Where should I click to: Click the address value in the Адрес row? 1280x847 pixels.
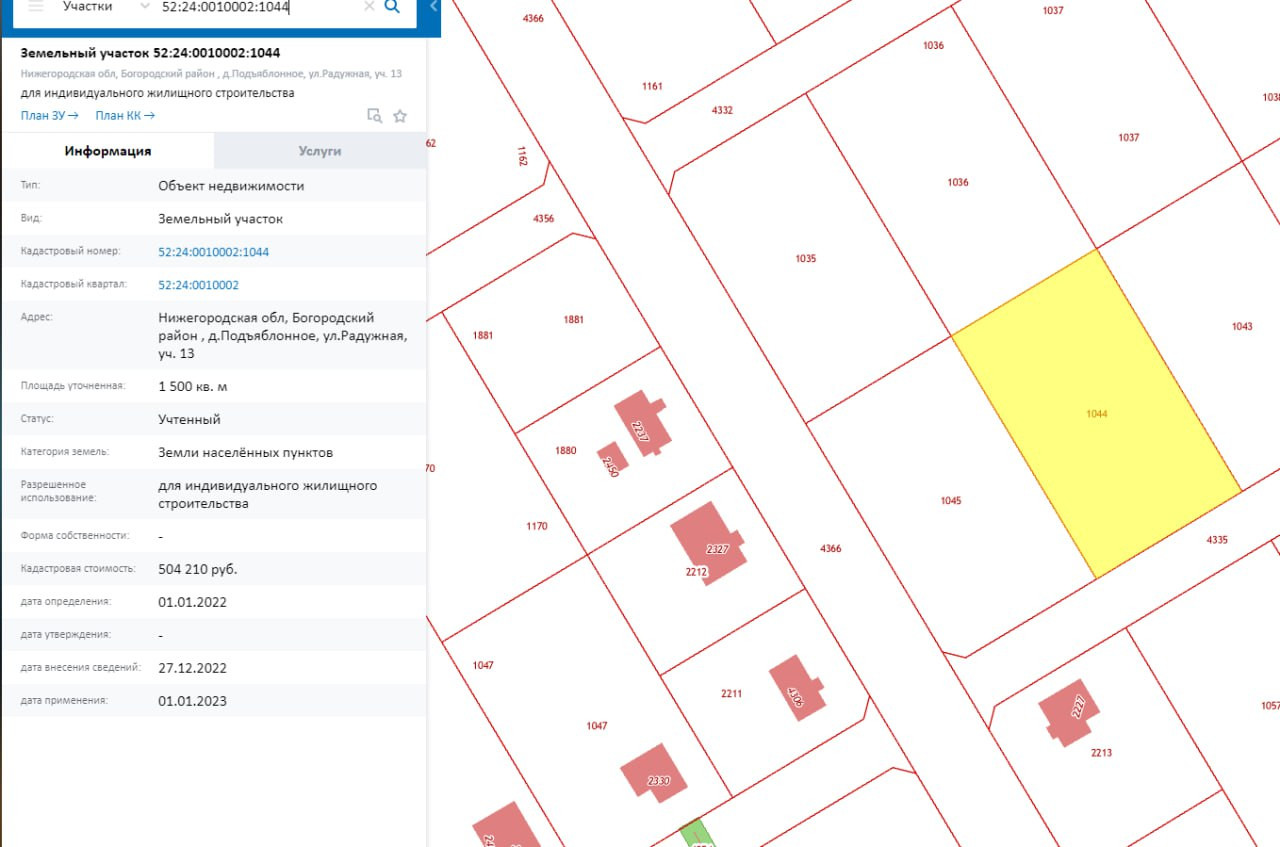tap(283, 336)
